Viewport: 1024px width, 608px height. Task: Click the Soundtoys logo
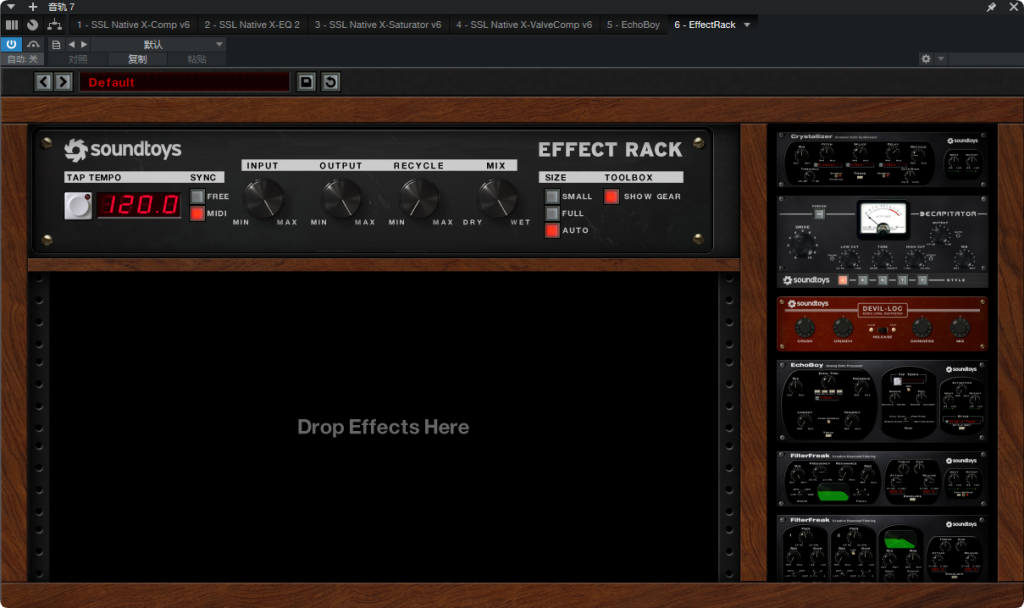click(123, 150)
